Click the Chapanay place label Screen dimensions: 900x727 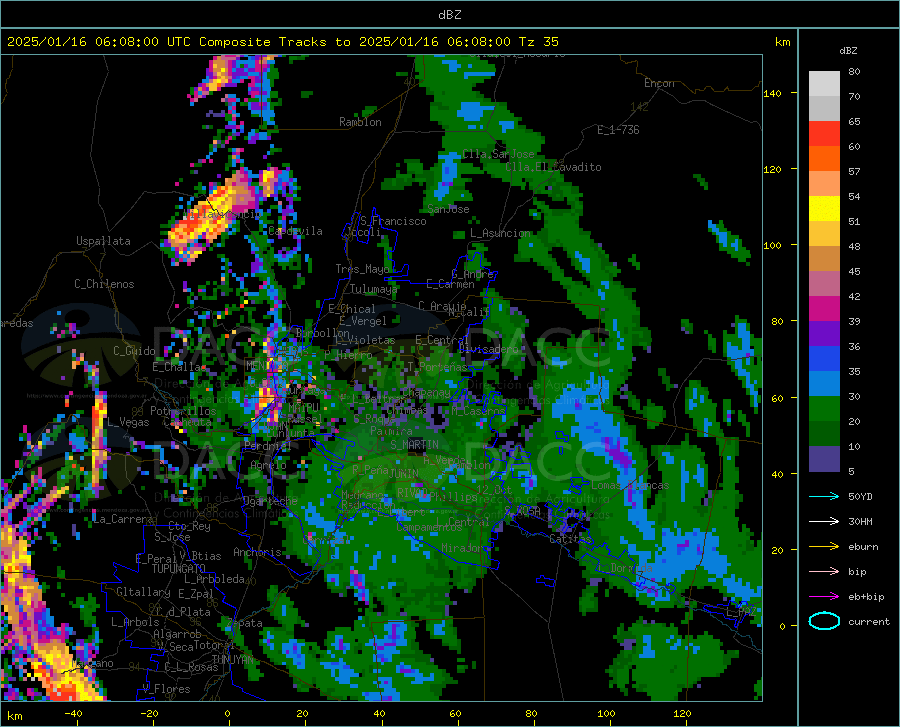[x=425, y=392]
